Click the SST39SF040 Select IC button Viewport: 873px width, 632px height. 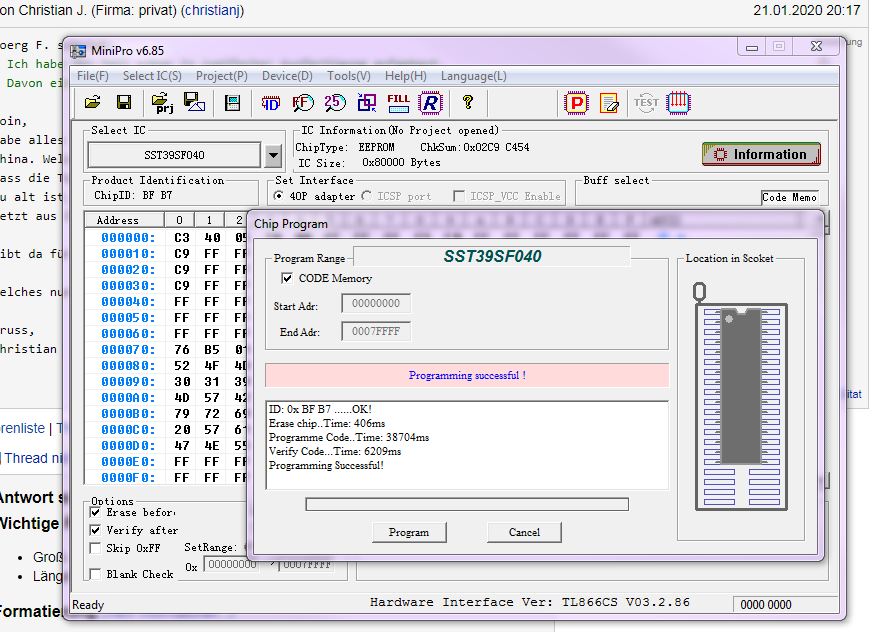(174, 155)
